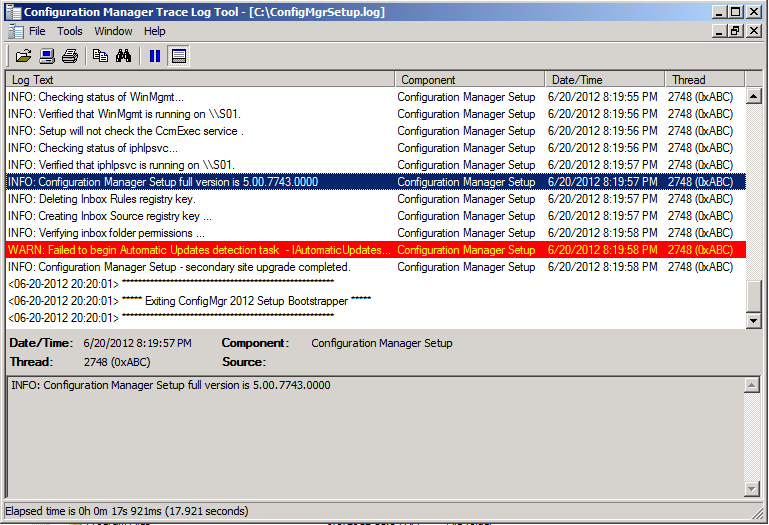The width and height of the screenshot is (769, 525).
Task: Click the Component column header
Action: [470, 79]
